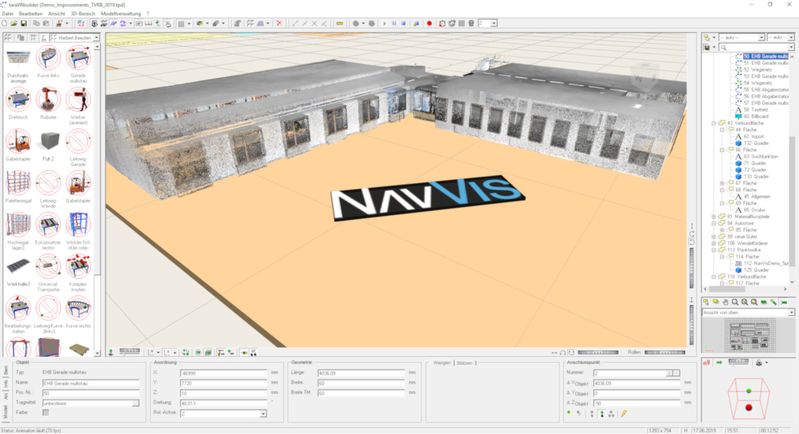Viewport: 799px width, 434px height.
Task: Click the red X delete icon in toolbar
Action: tap(279, 23)
